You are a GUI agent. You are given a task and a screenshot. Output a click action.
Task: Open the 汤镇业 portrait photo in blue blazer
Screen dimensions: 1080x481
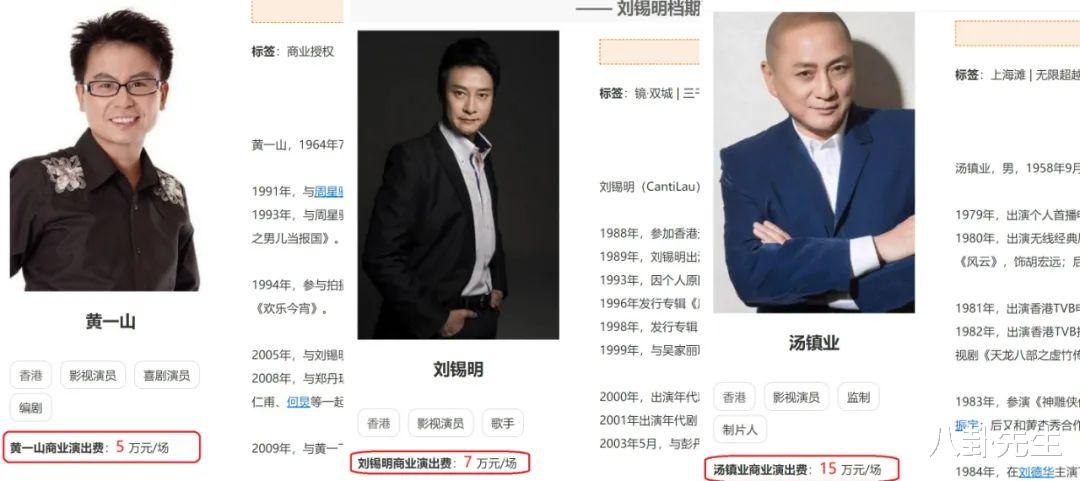(813, 163)
